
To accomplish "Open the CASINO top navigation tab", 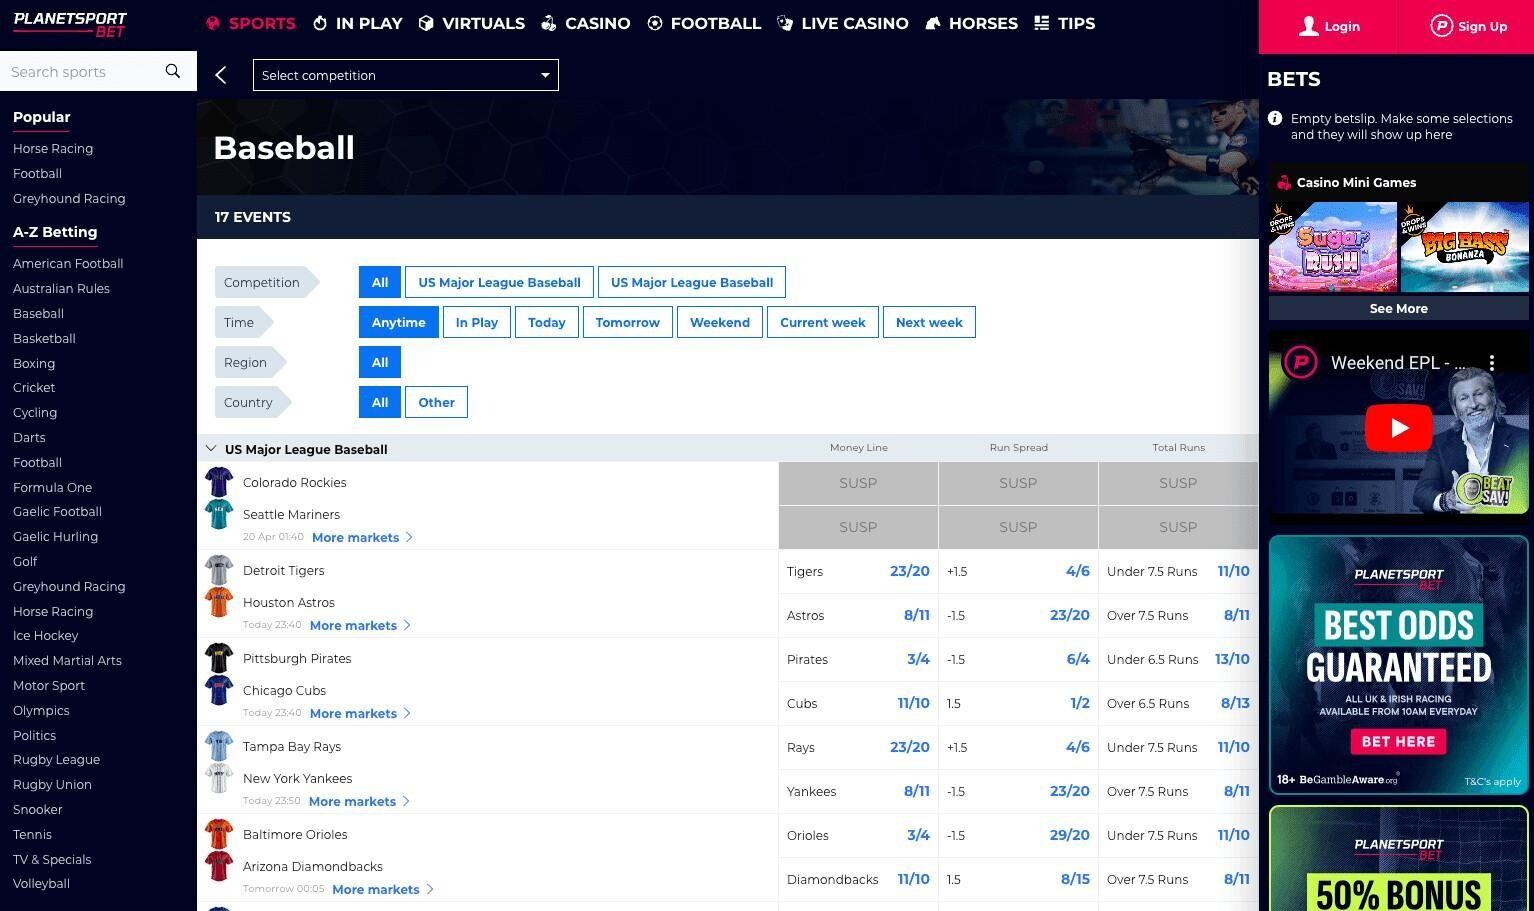I will pyautogui.click(x=586, y=23).
